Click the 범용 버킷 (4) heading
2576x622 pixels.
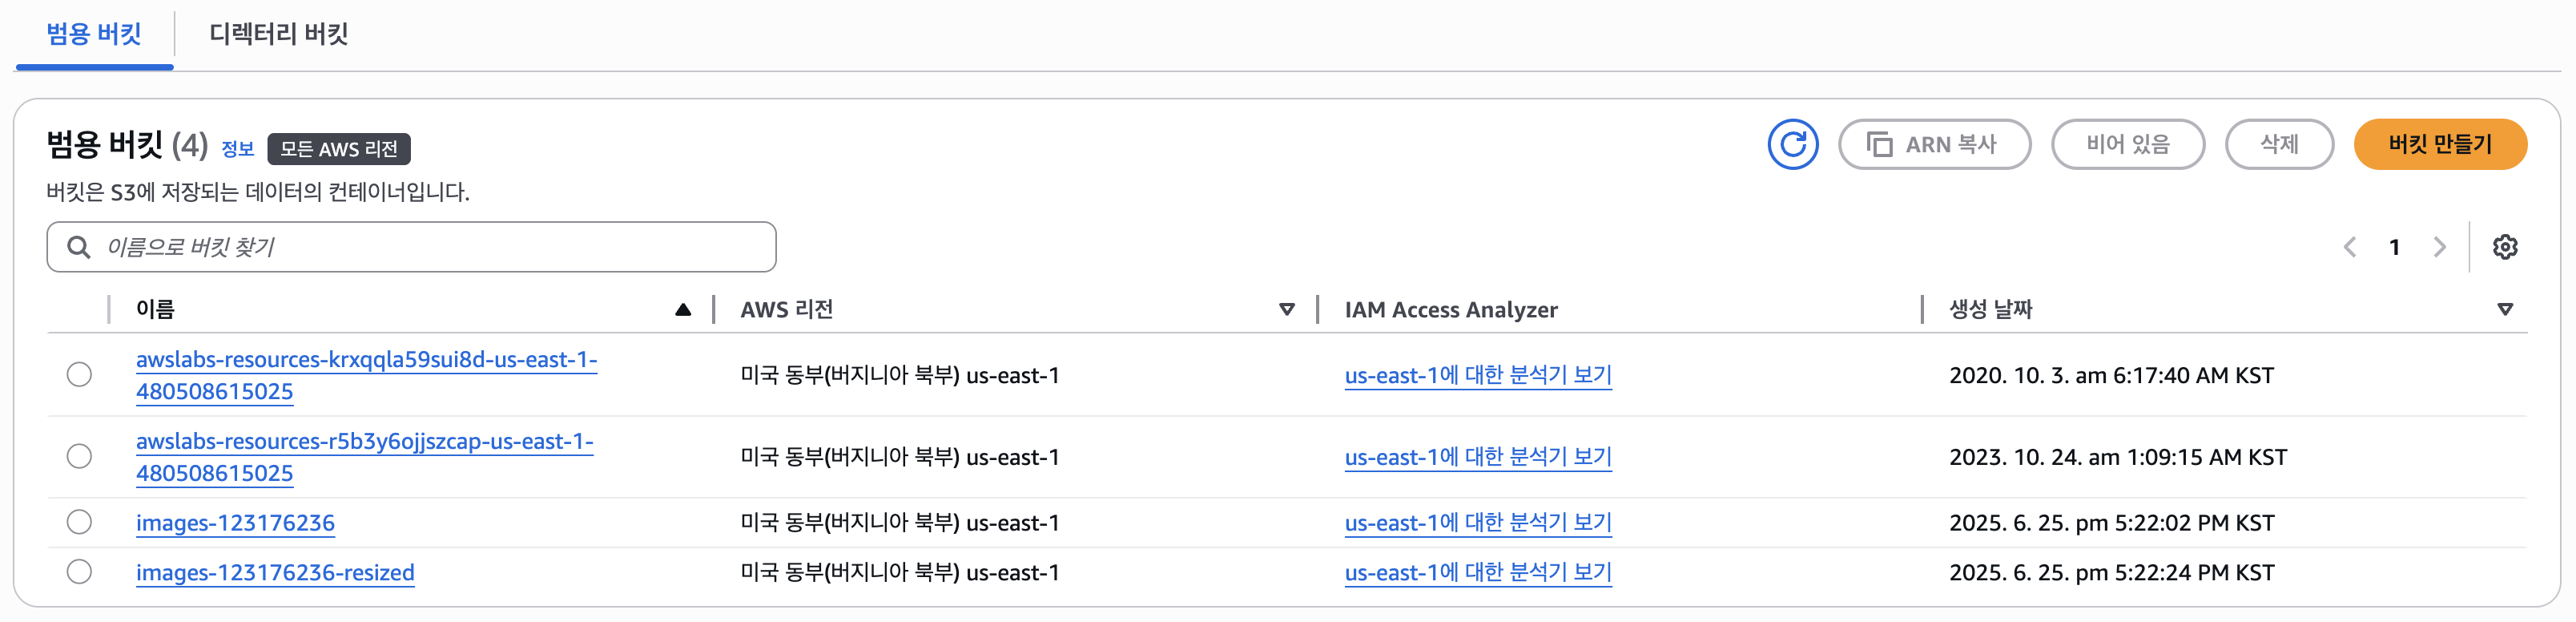coord(127,145)
